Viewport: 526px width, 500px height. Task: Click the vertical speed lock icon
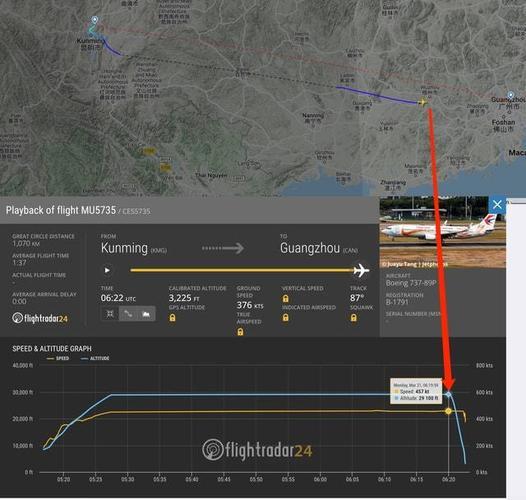tap(285, 298)
